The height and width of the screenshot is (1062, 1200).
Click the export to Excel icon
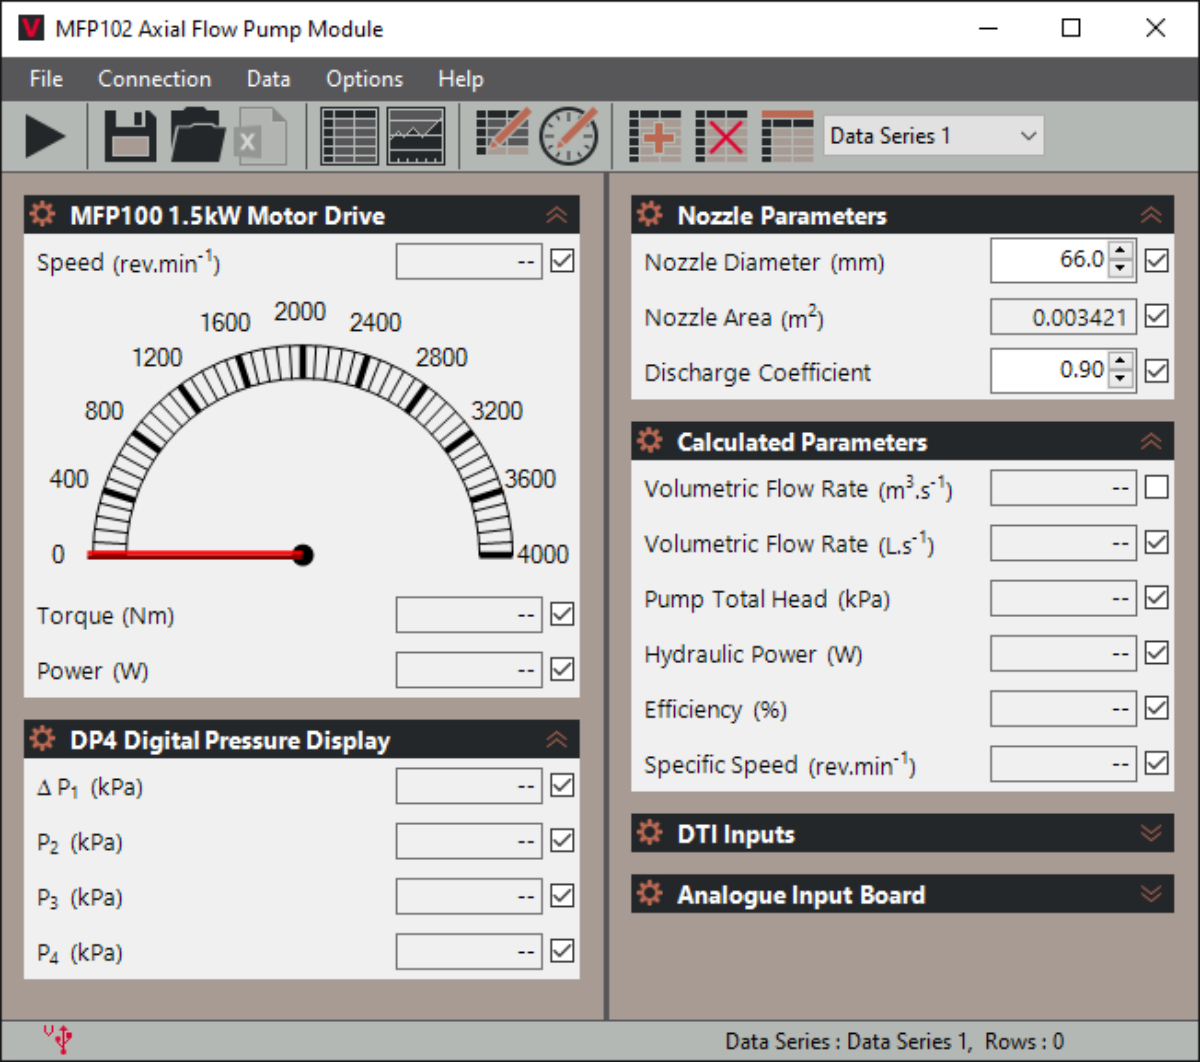(x=261, y=137)
